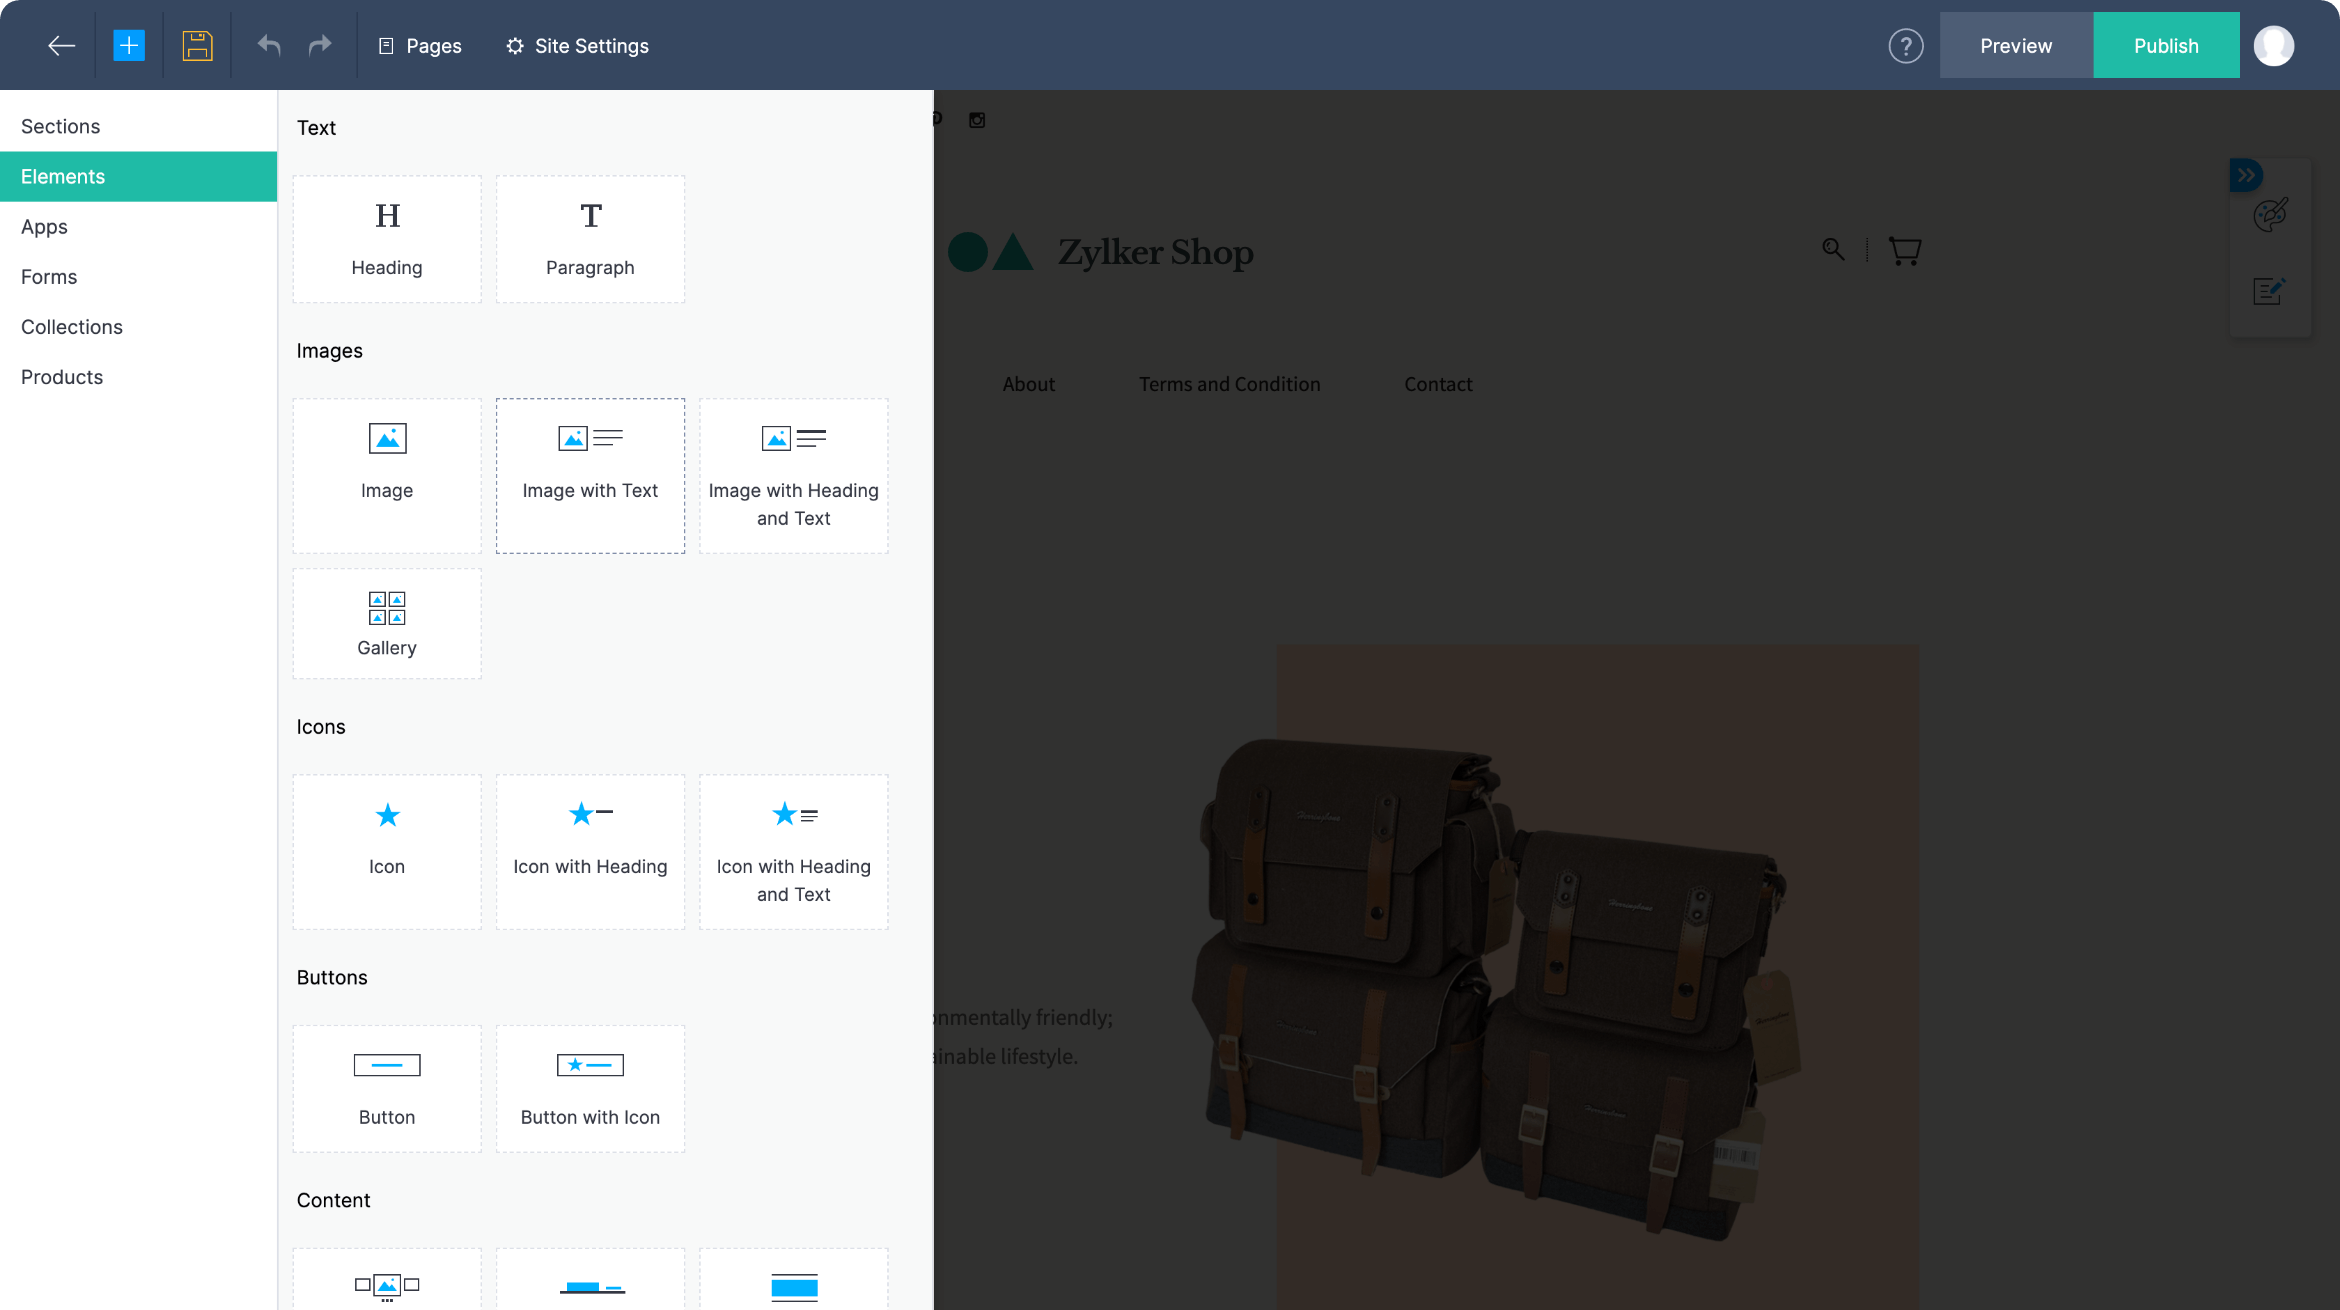Collapse the right panel double-chevron
This screenshot has height=1310, width=2340.
point(2246,175)
